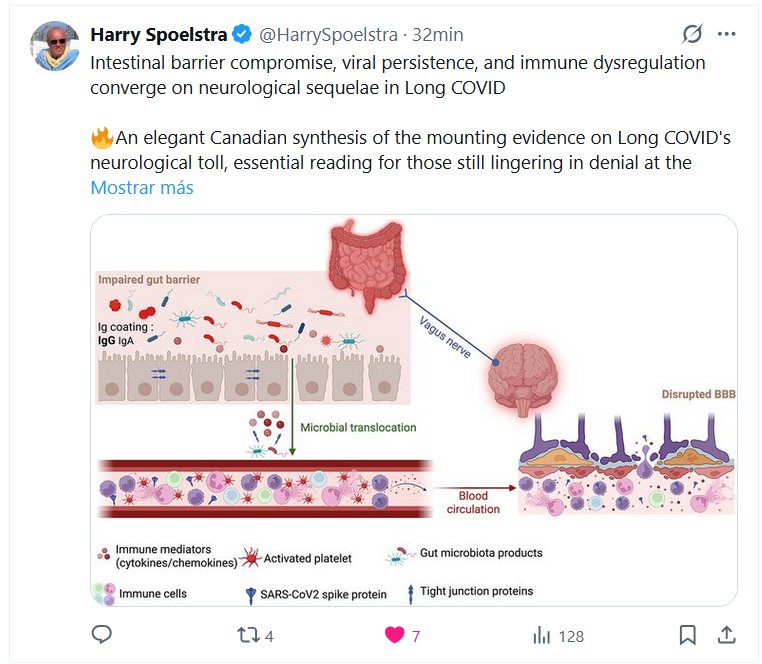Click the Harry Spoelstra display name
762x664 pixels.
coord(159,35)
